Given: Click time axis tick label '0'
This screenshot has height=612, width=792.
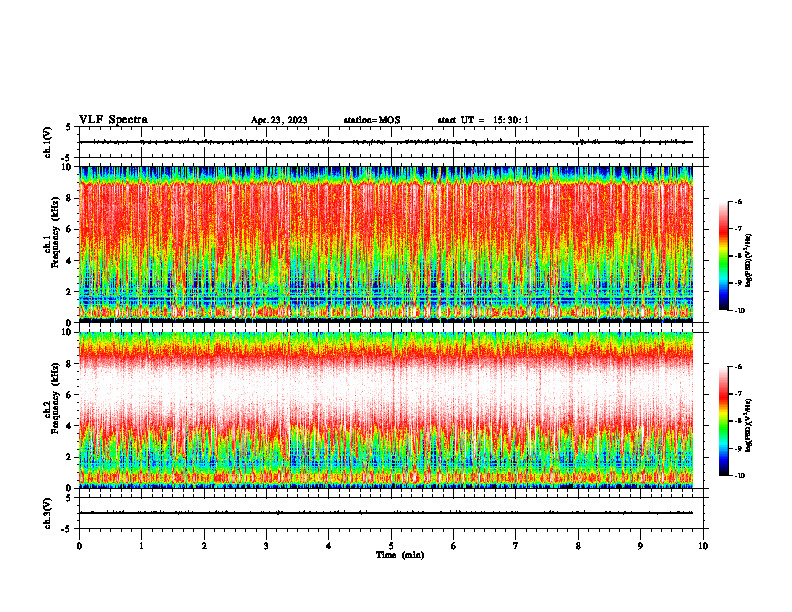Looking at the screenshot, I should click(79, 546).
